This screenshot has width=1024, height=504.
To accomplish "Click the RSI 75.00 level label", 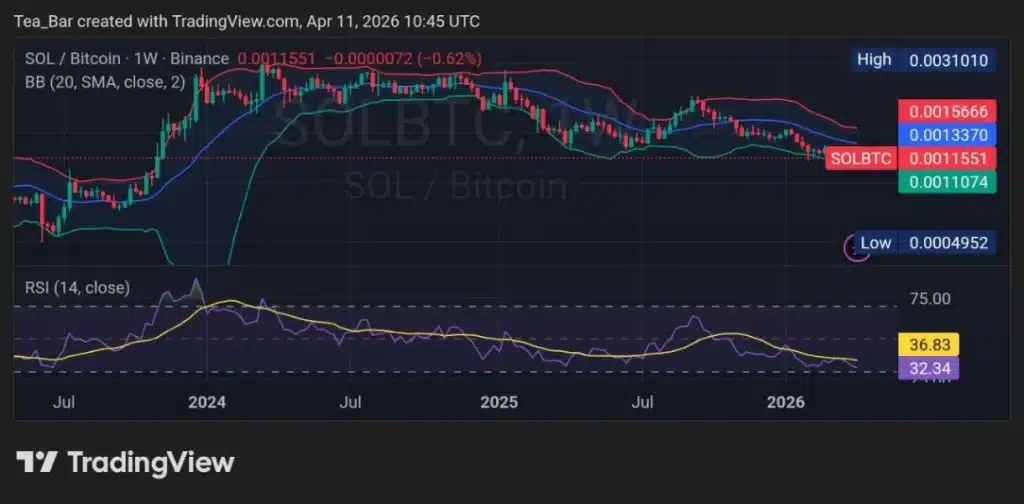I will coord(930,299).
